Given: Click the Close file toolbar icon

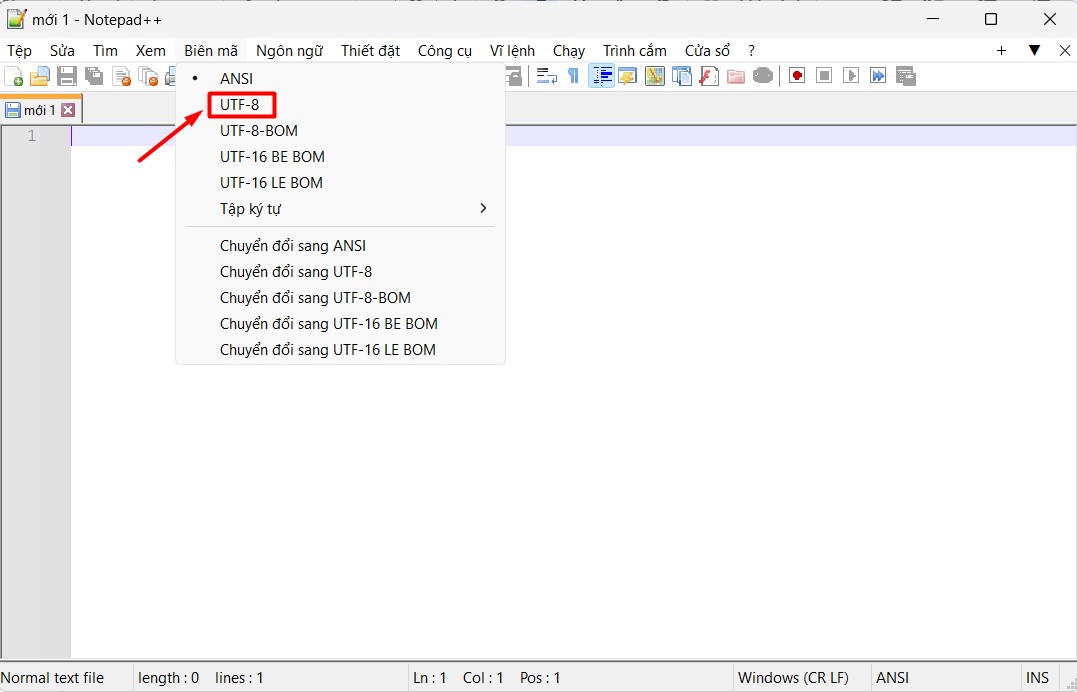Looking at the screenshot, I should point(122,76).
